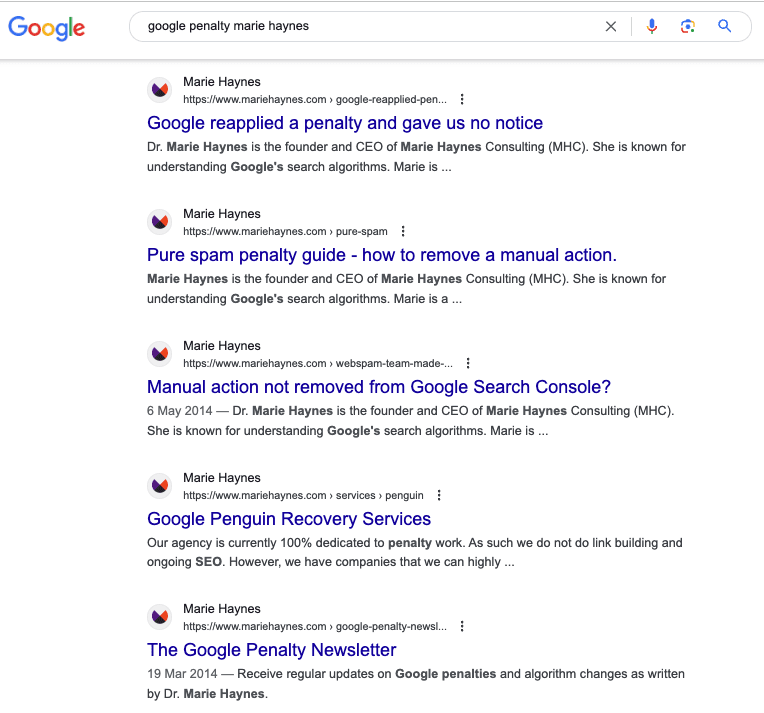Click into the search query field
Image resolution: width=764 pixels, height=713 pixels.
(370, 27)
